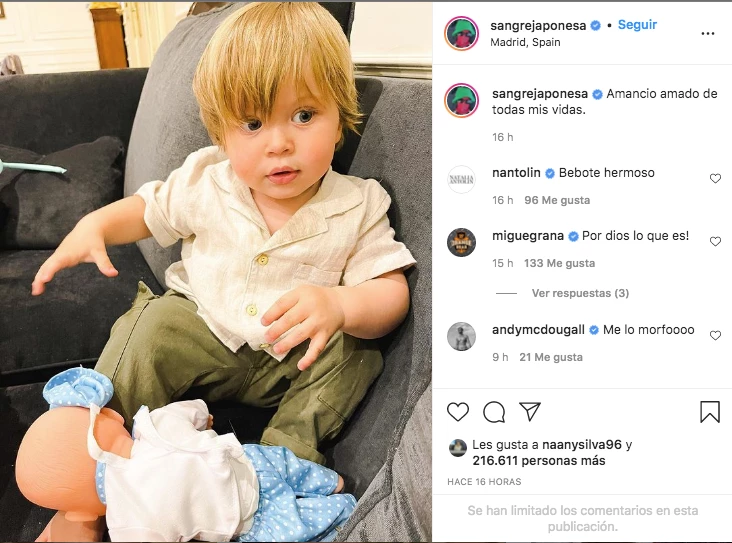
Task: Show who liked nantolin's comment, 96 Me gusta
Action: (557, 200)
